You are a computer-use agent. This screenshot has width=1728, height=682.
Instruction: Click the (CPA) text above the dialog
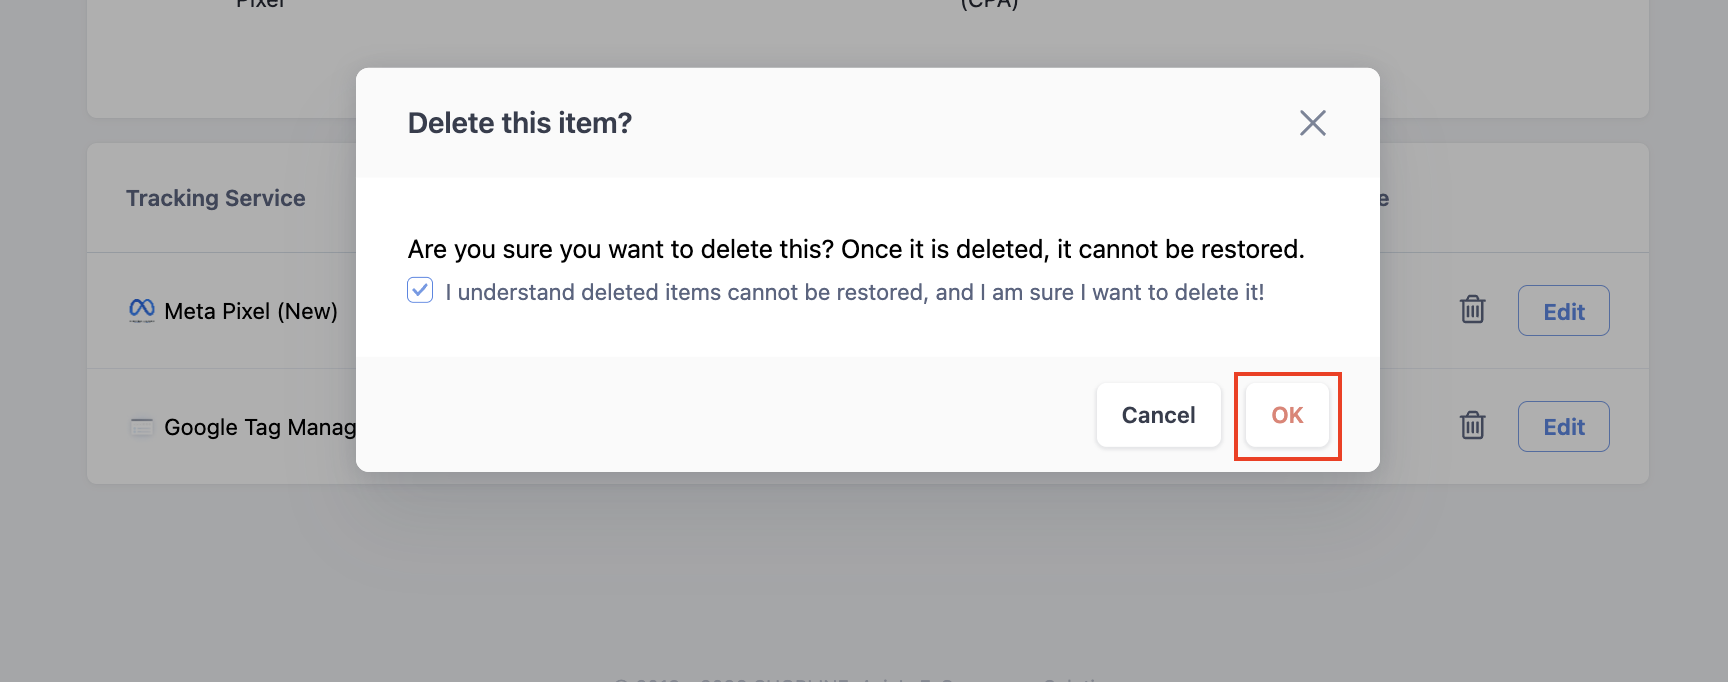coord(989,5)
